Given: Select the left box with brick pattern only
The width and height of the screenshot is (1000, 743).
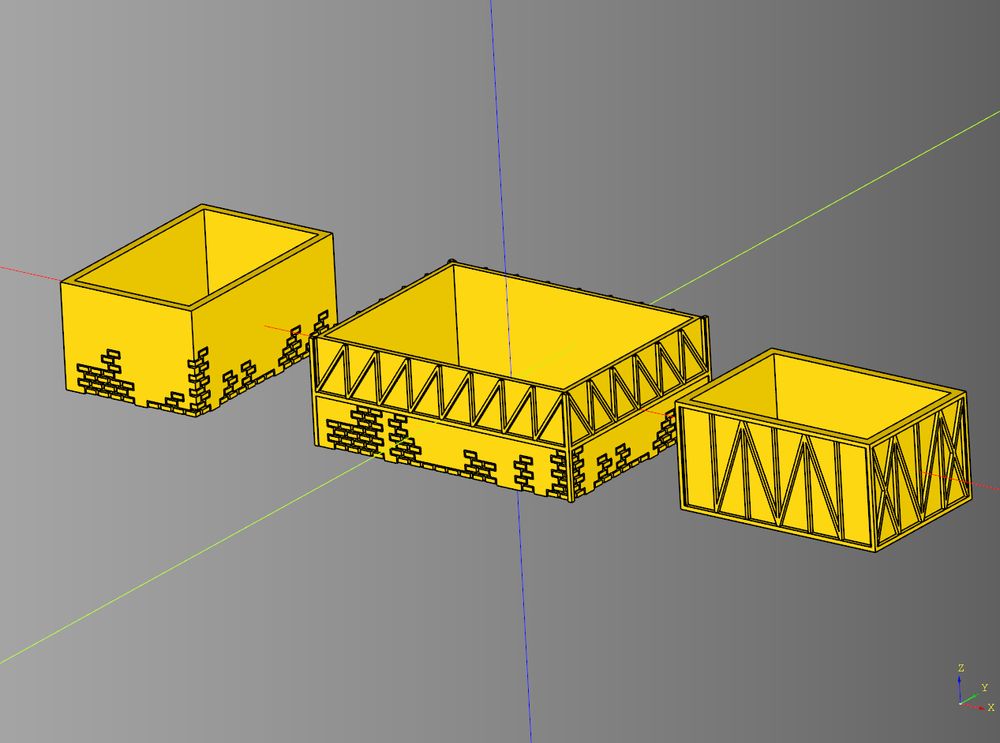Looking at the screenshot, I should [x=198, y=310].
